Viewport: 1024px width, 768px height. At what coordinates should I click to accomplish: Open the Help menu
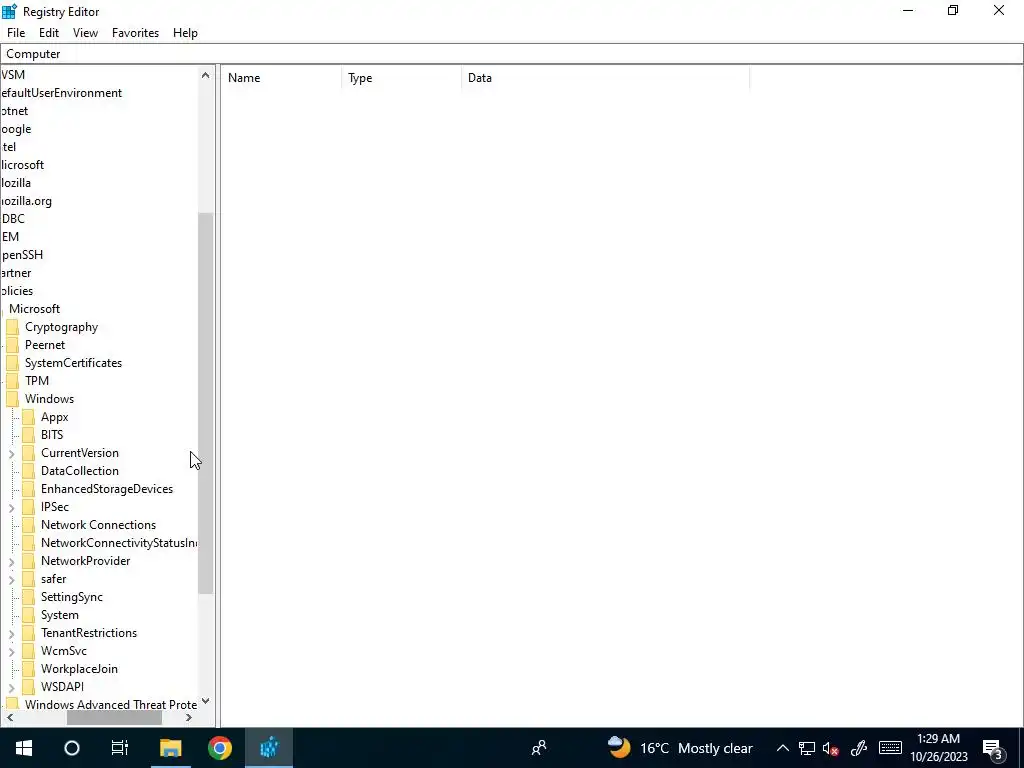click(185, 33)
